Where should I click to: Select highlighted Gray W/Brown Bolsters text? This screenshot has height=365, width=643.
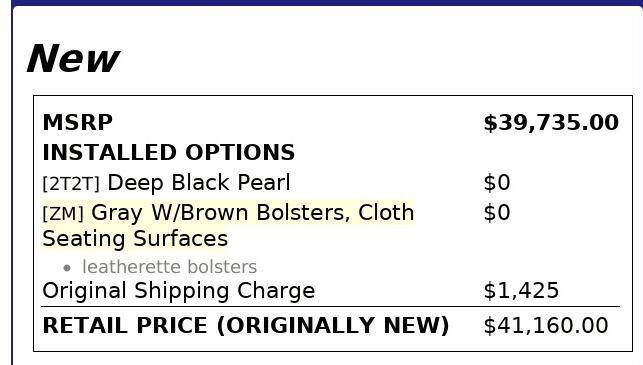coord(221,213)
